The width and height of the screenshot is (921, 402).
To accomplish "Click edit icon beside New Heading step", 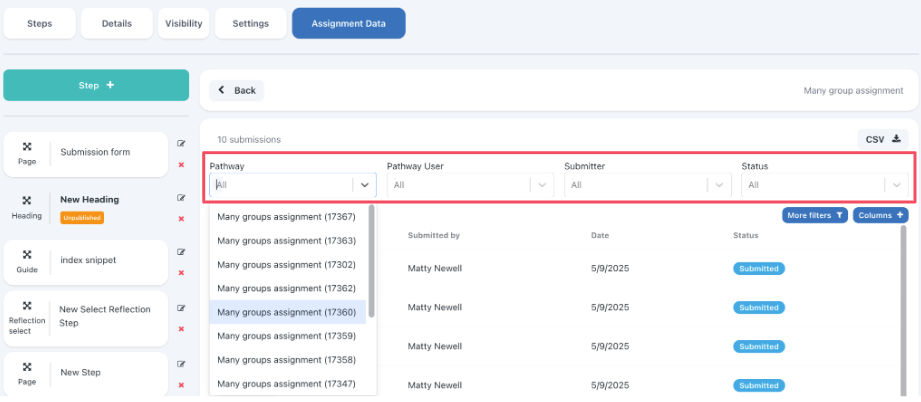I will [x=181, y=198].
